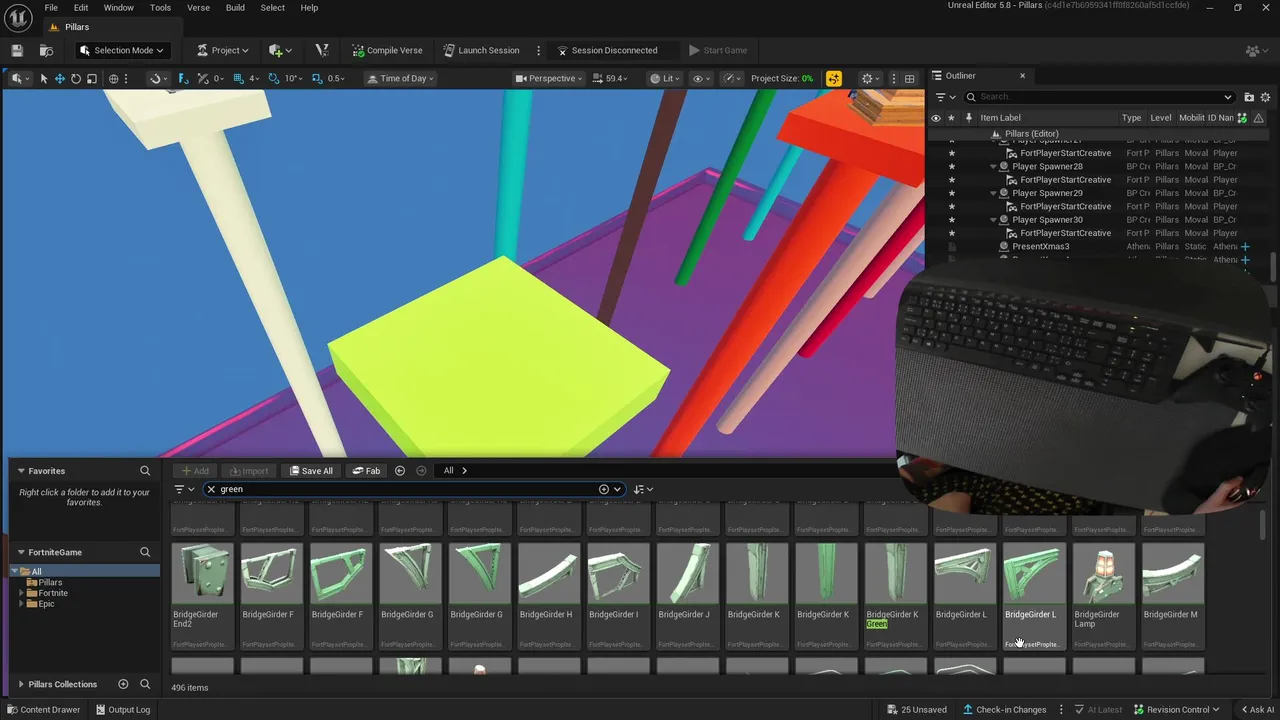Open the Selection Mode dropdown
This screenshot has width=1280, height=720.
click(121, 50)
